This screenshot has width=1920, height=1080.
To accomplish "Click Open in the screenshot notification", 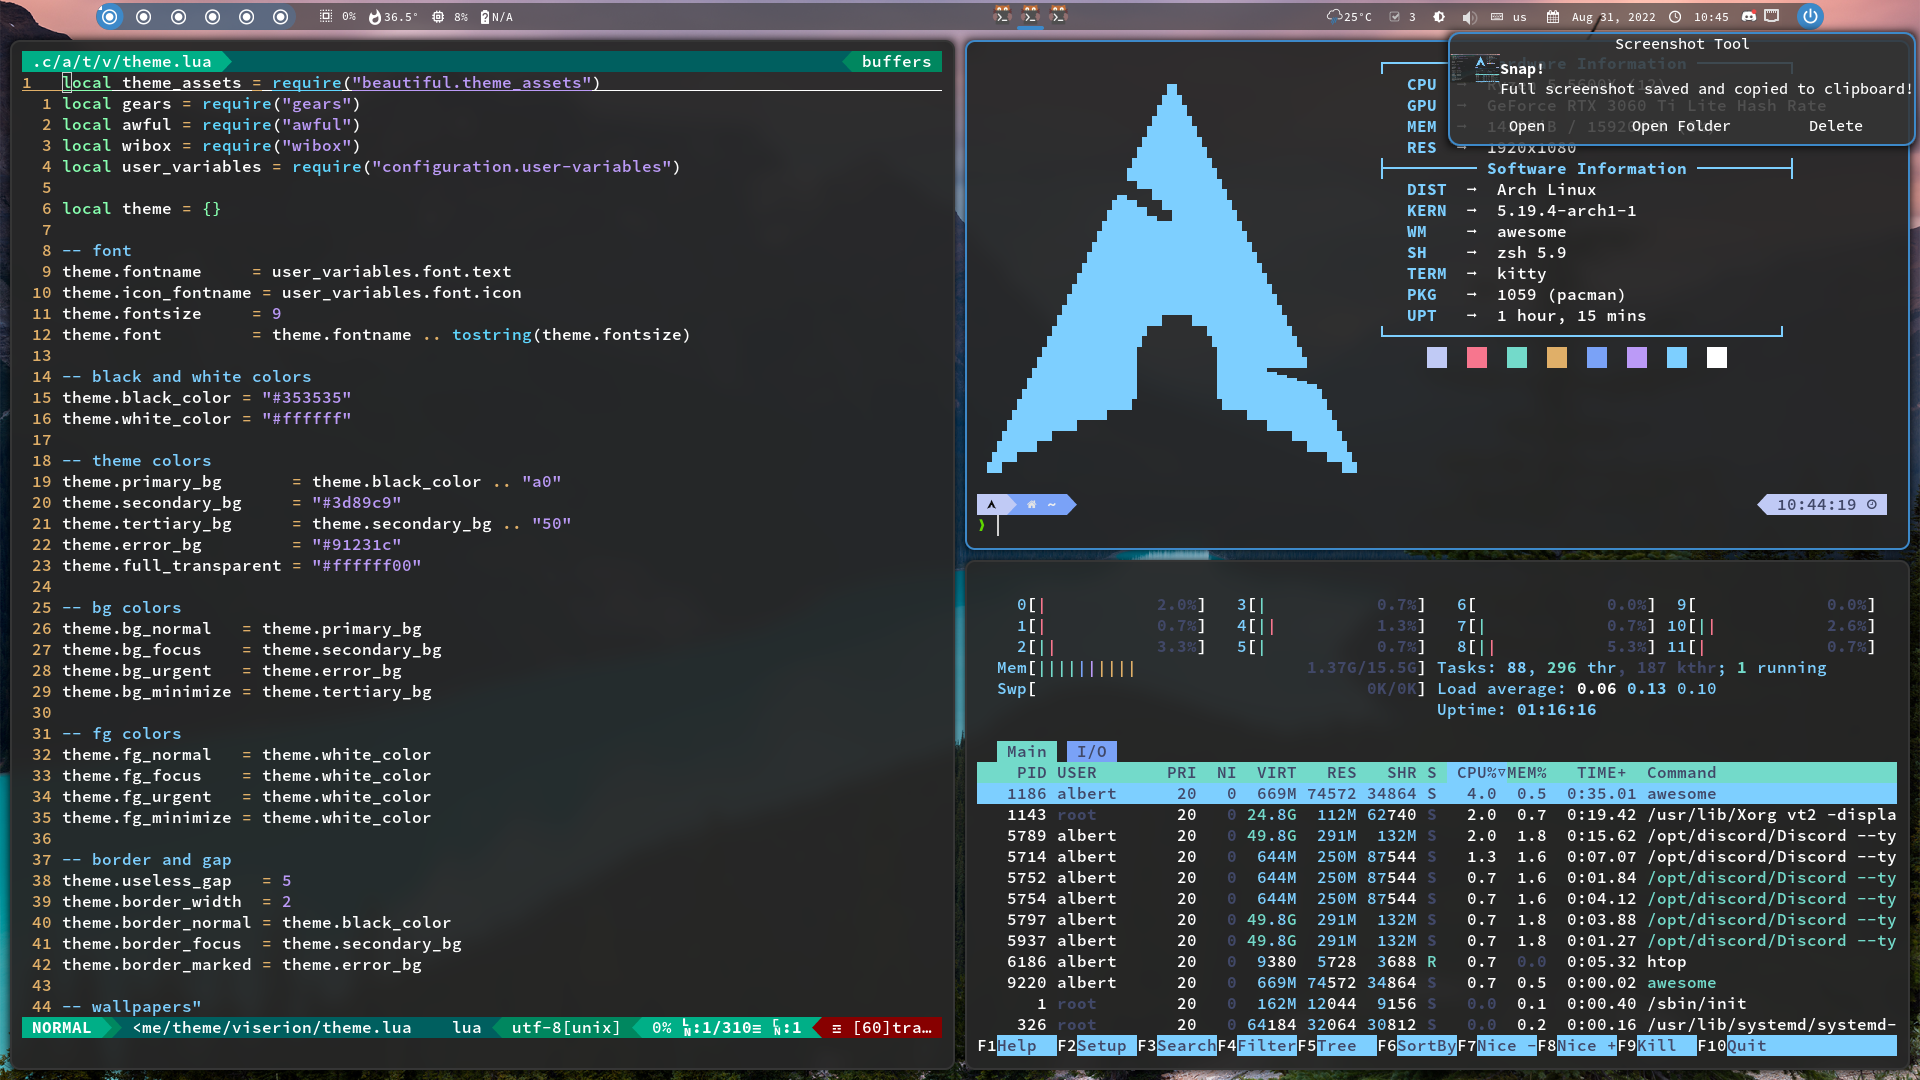I will 1526,126.
